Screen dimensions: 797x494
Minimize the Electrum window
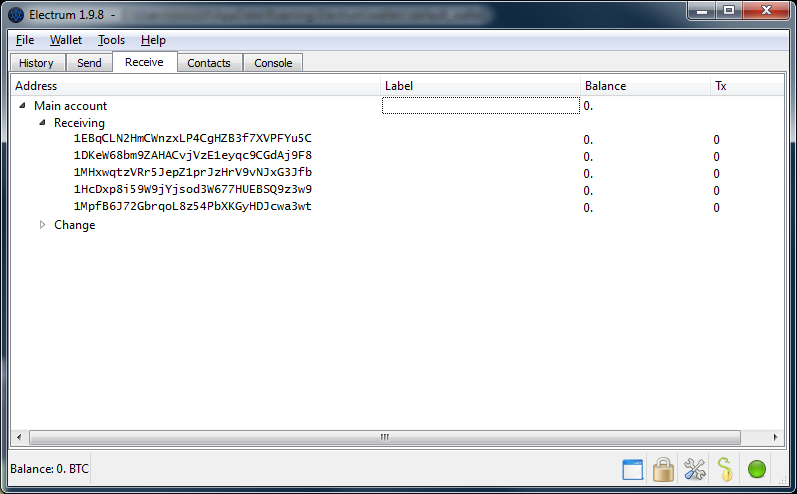pos(702,11)
